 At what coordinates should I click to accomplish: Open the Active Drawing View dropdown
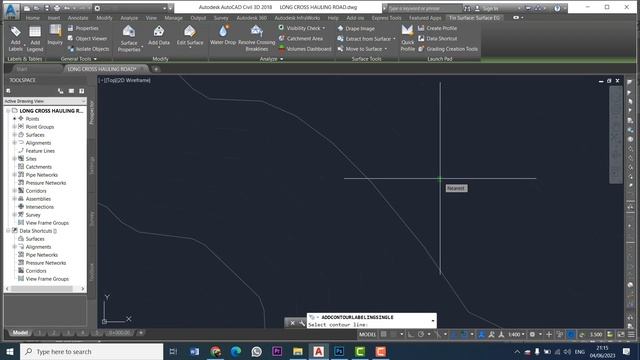45,101
